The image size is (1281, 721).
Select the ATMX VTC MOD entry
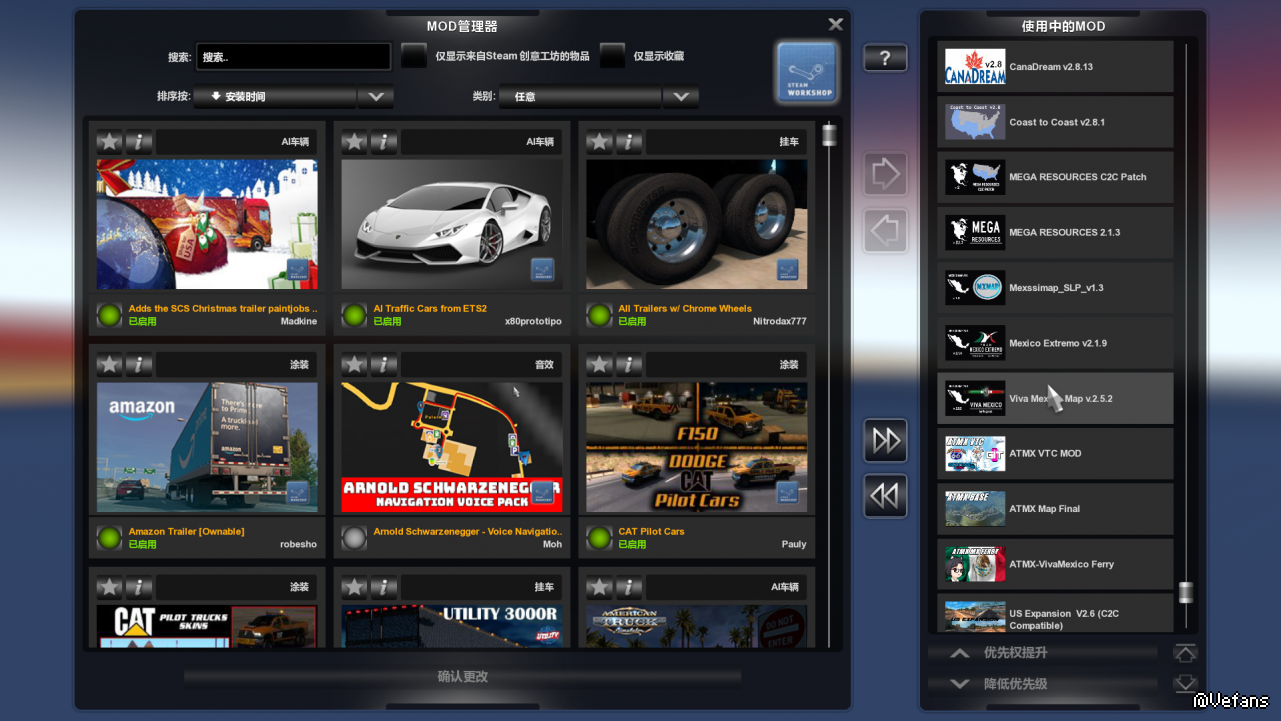pos(1055,454)
